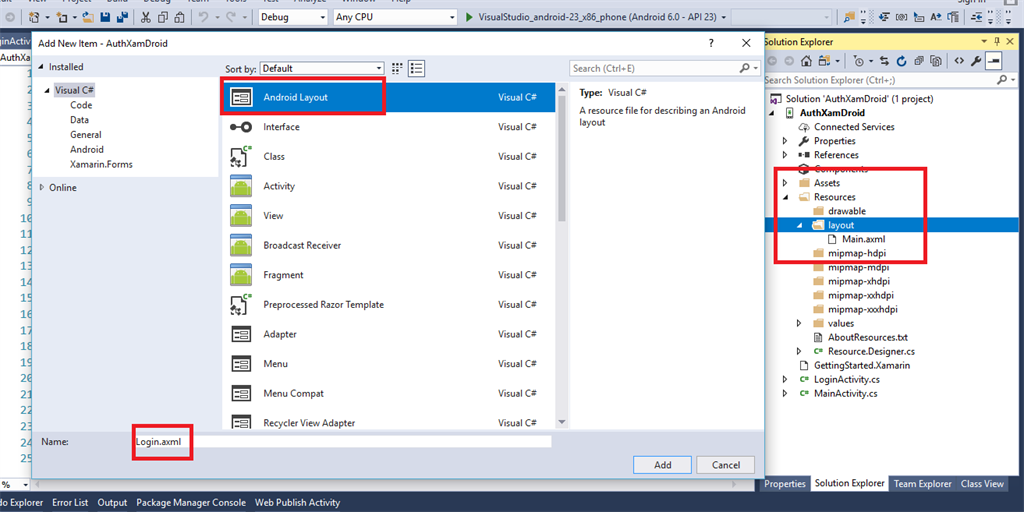The image size is (1024, 512).
Task: Select the Activity template
Action: point(388,186)
